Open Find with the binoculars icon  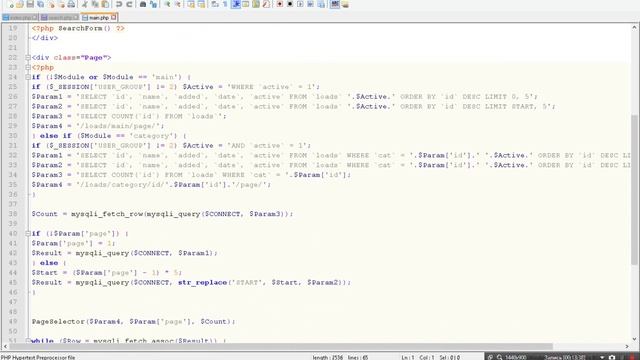tap(143, 4)
